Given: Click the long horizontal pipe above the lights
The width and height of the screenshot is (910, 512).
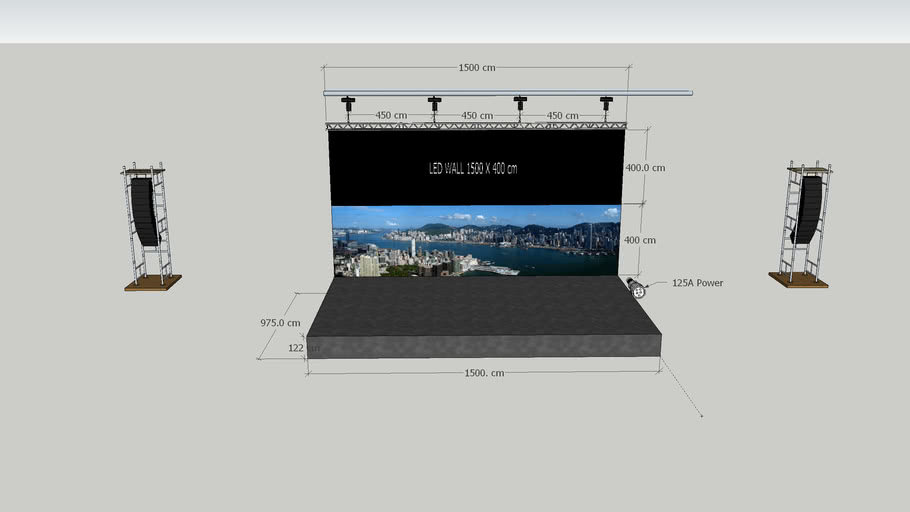Looking at the screenshot, I should point(660,93).
